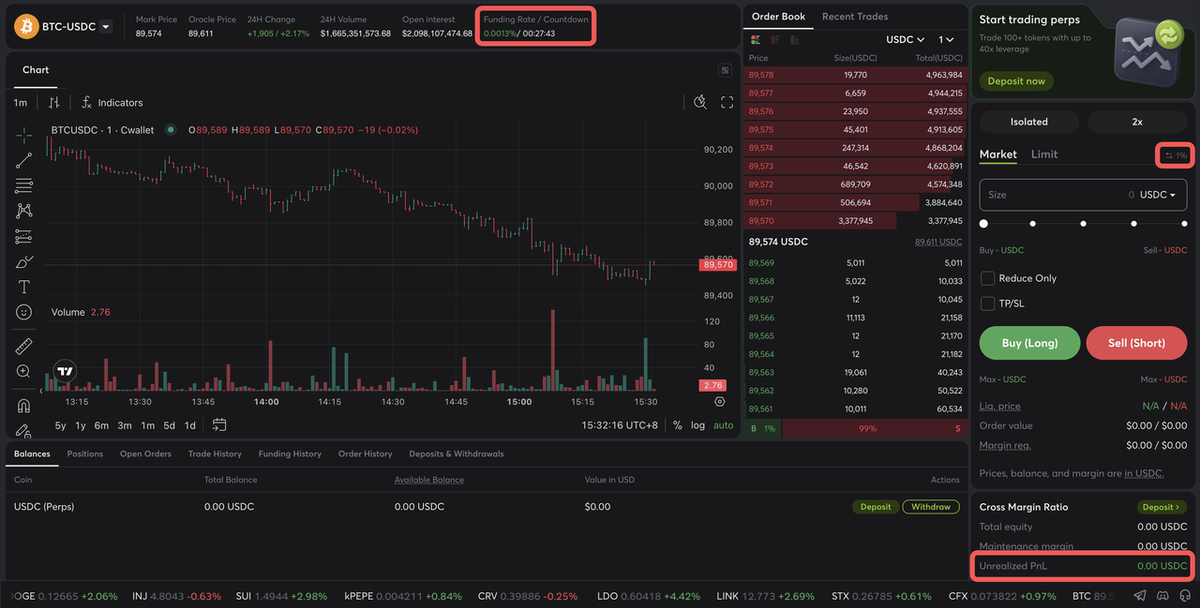Enable the Reduce Only checkbox
1200x608 pixels.
(x=988, y=278)
